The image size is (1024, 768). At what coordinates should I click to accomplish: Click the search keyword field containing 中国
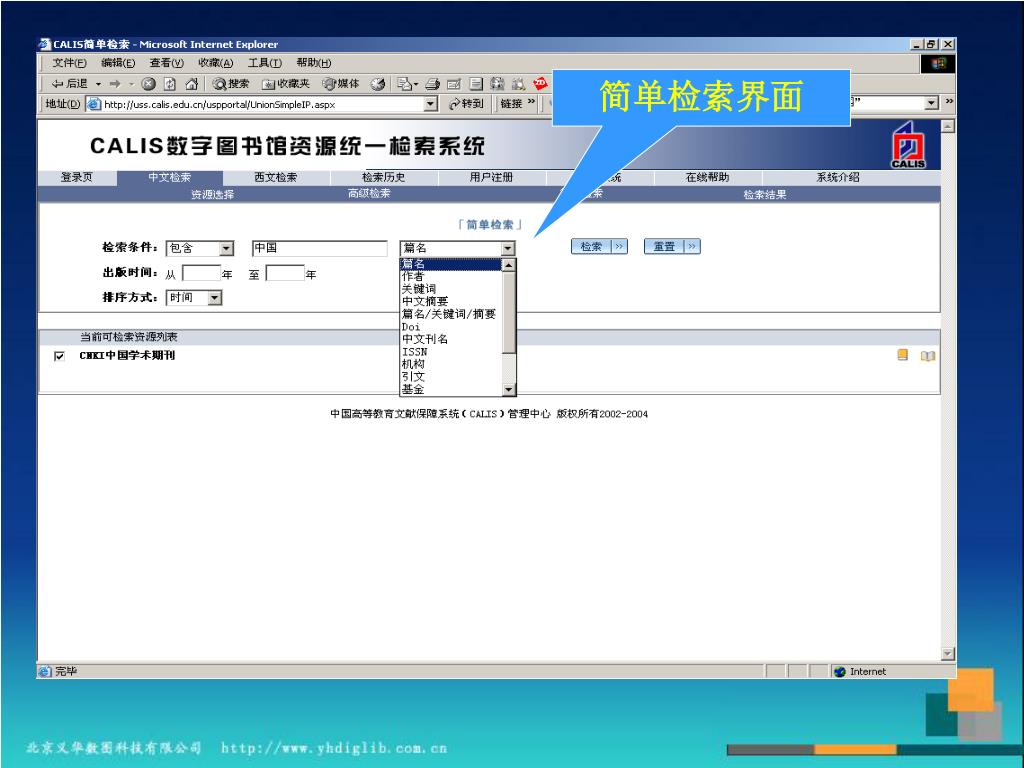coord(319,248)
